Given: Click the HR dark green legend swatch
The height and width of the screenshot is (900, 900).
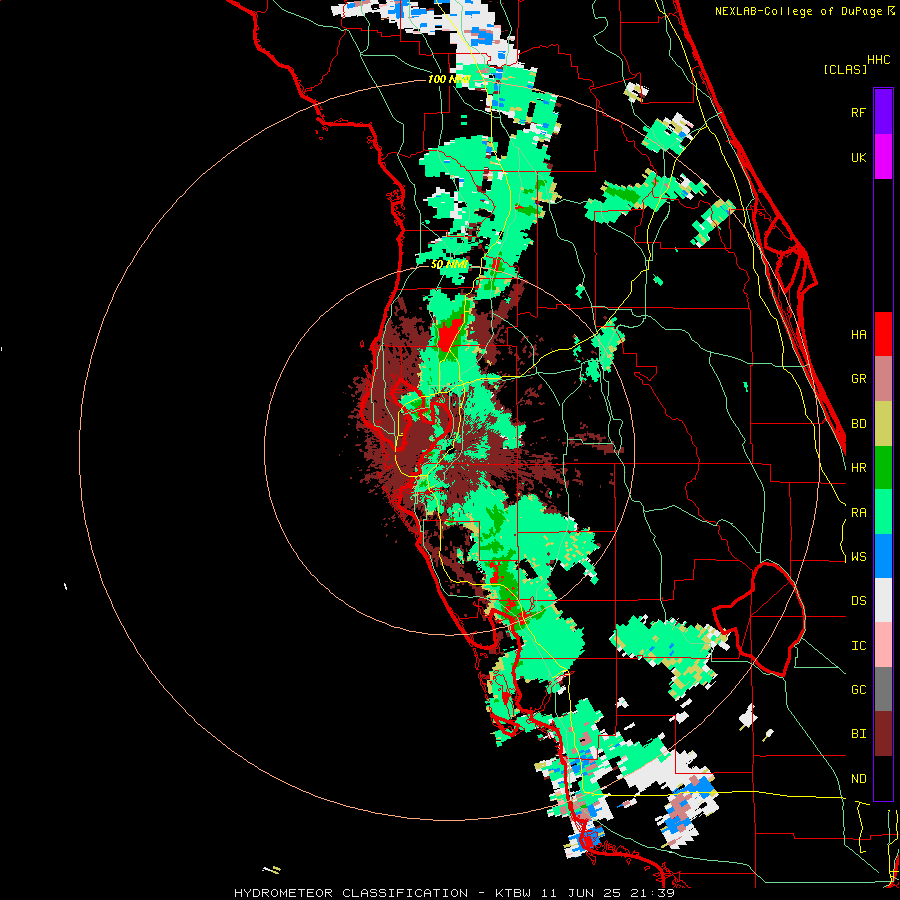Looking at the screenshot, I should (883, 468).
